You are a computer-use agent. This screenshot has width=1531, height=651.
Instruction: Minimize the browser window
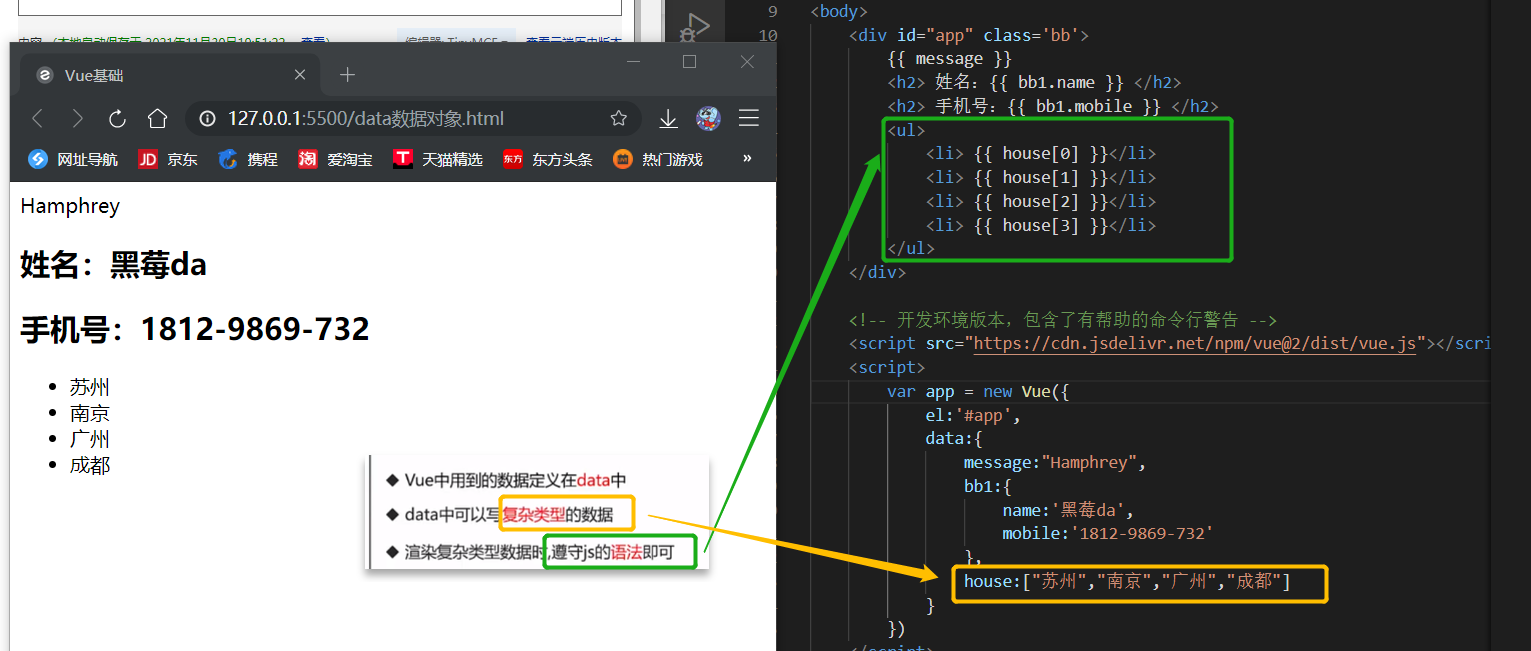pos(632,62)
